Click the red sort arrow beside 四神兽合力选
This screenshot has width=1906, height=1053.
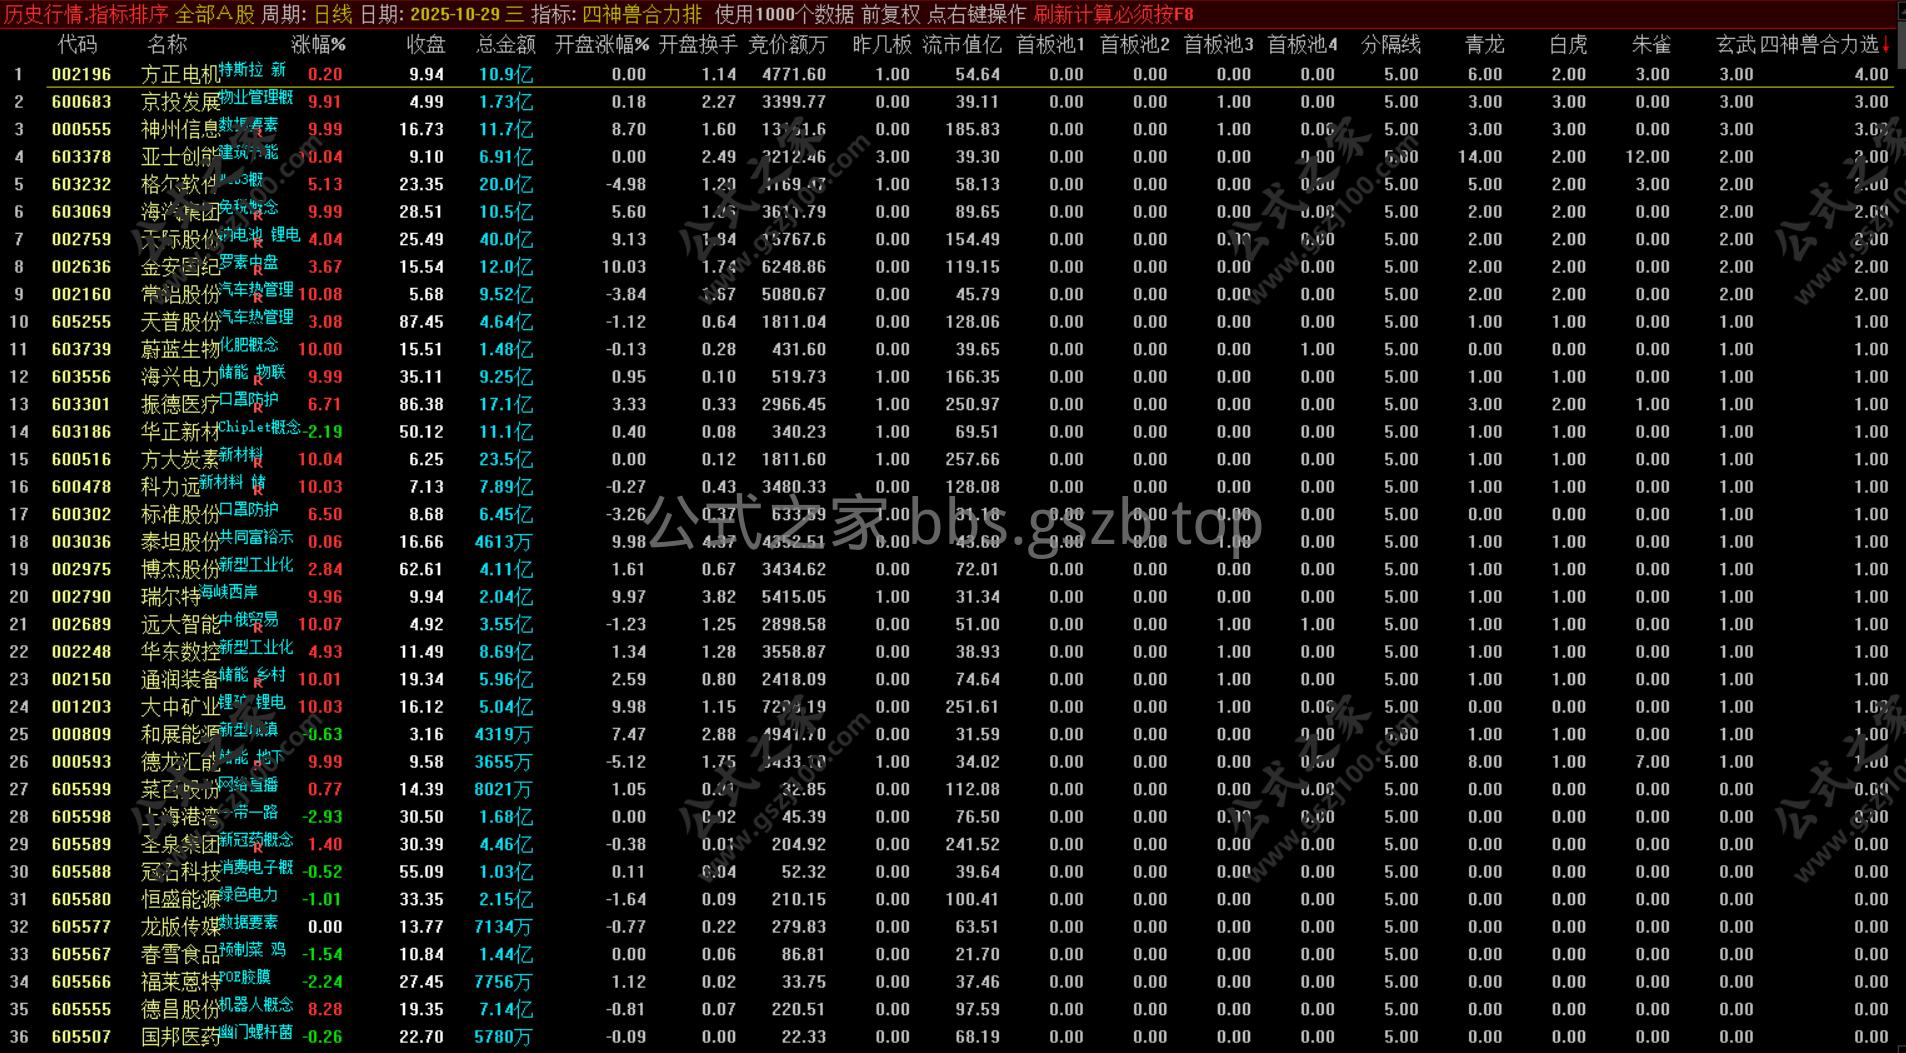(x=1885, y=44)
